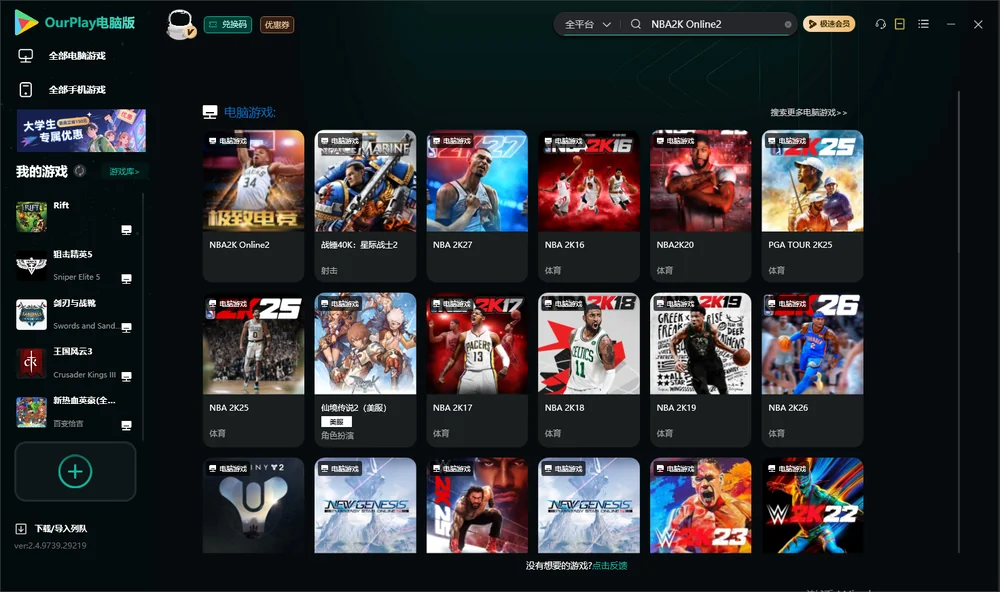Screen dimensions: 1000x592
Task: Click the yellow icon beside the headset
Action: pyautogui.click(x=900, y=24)
